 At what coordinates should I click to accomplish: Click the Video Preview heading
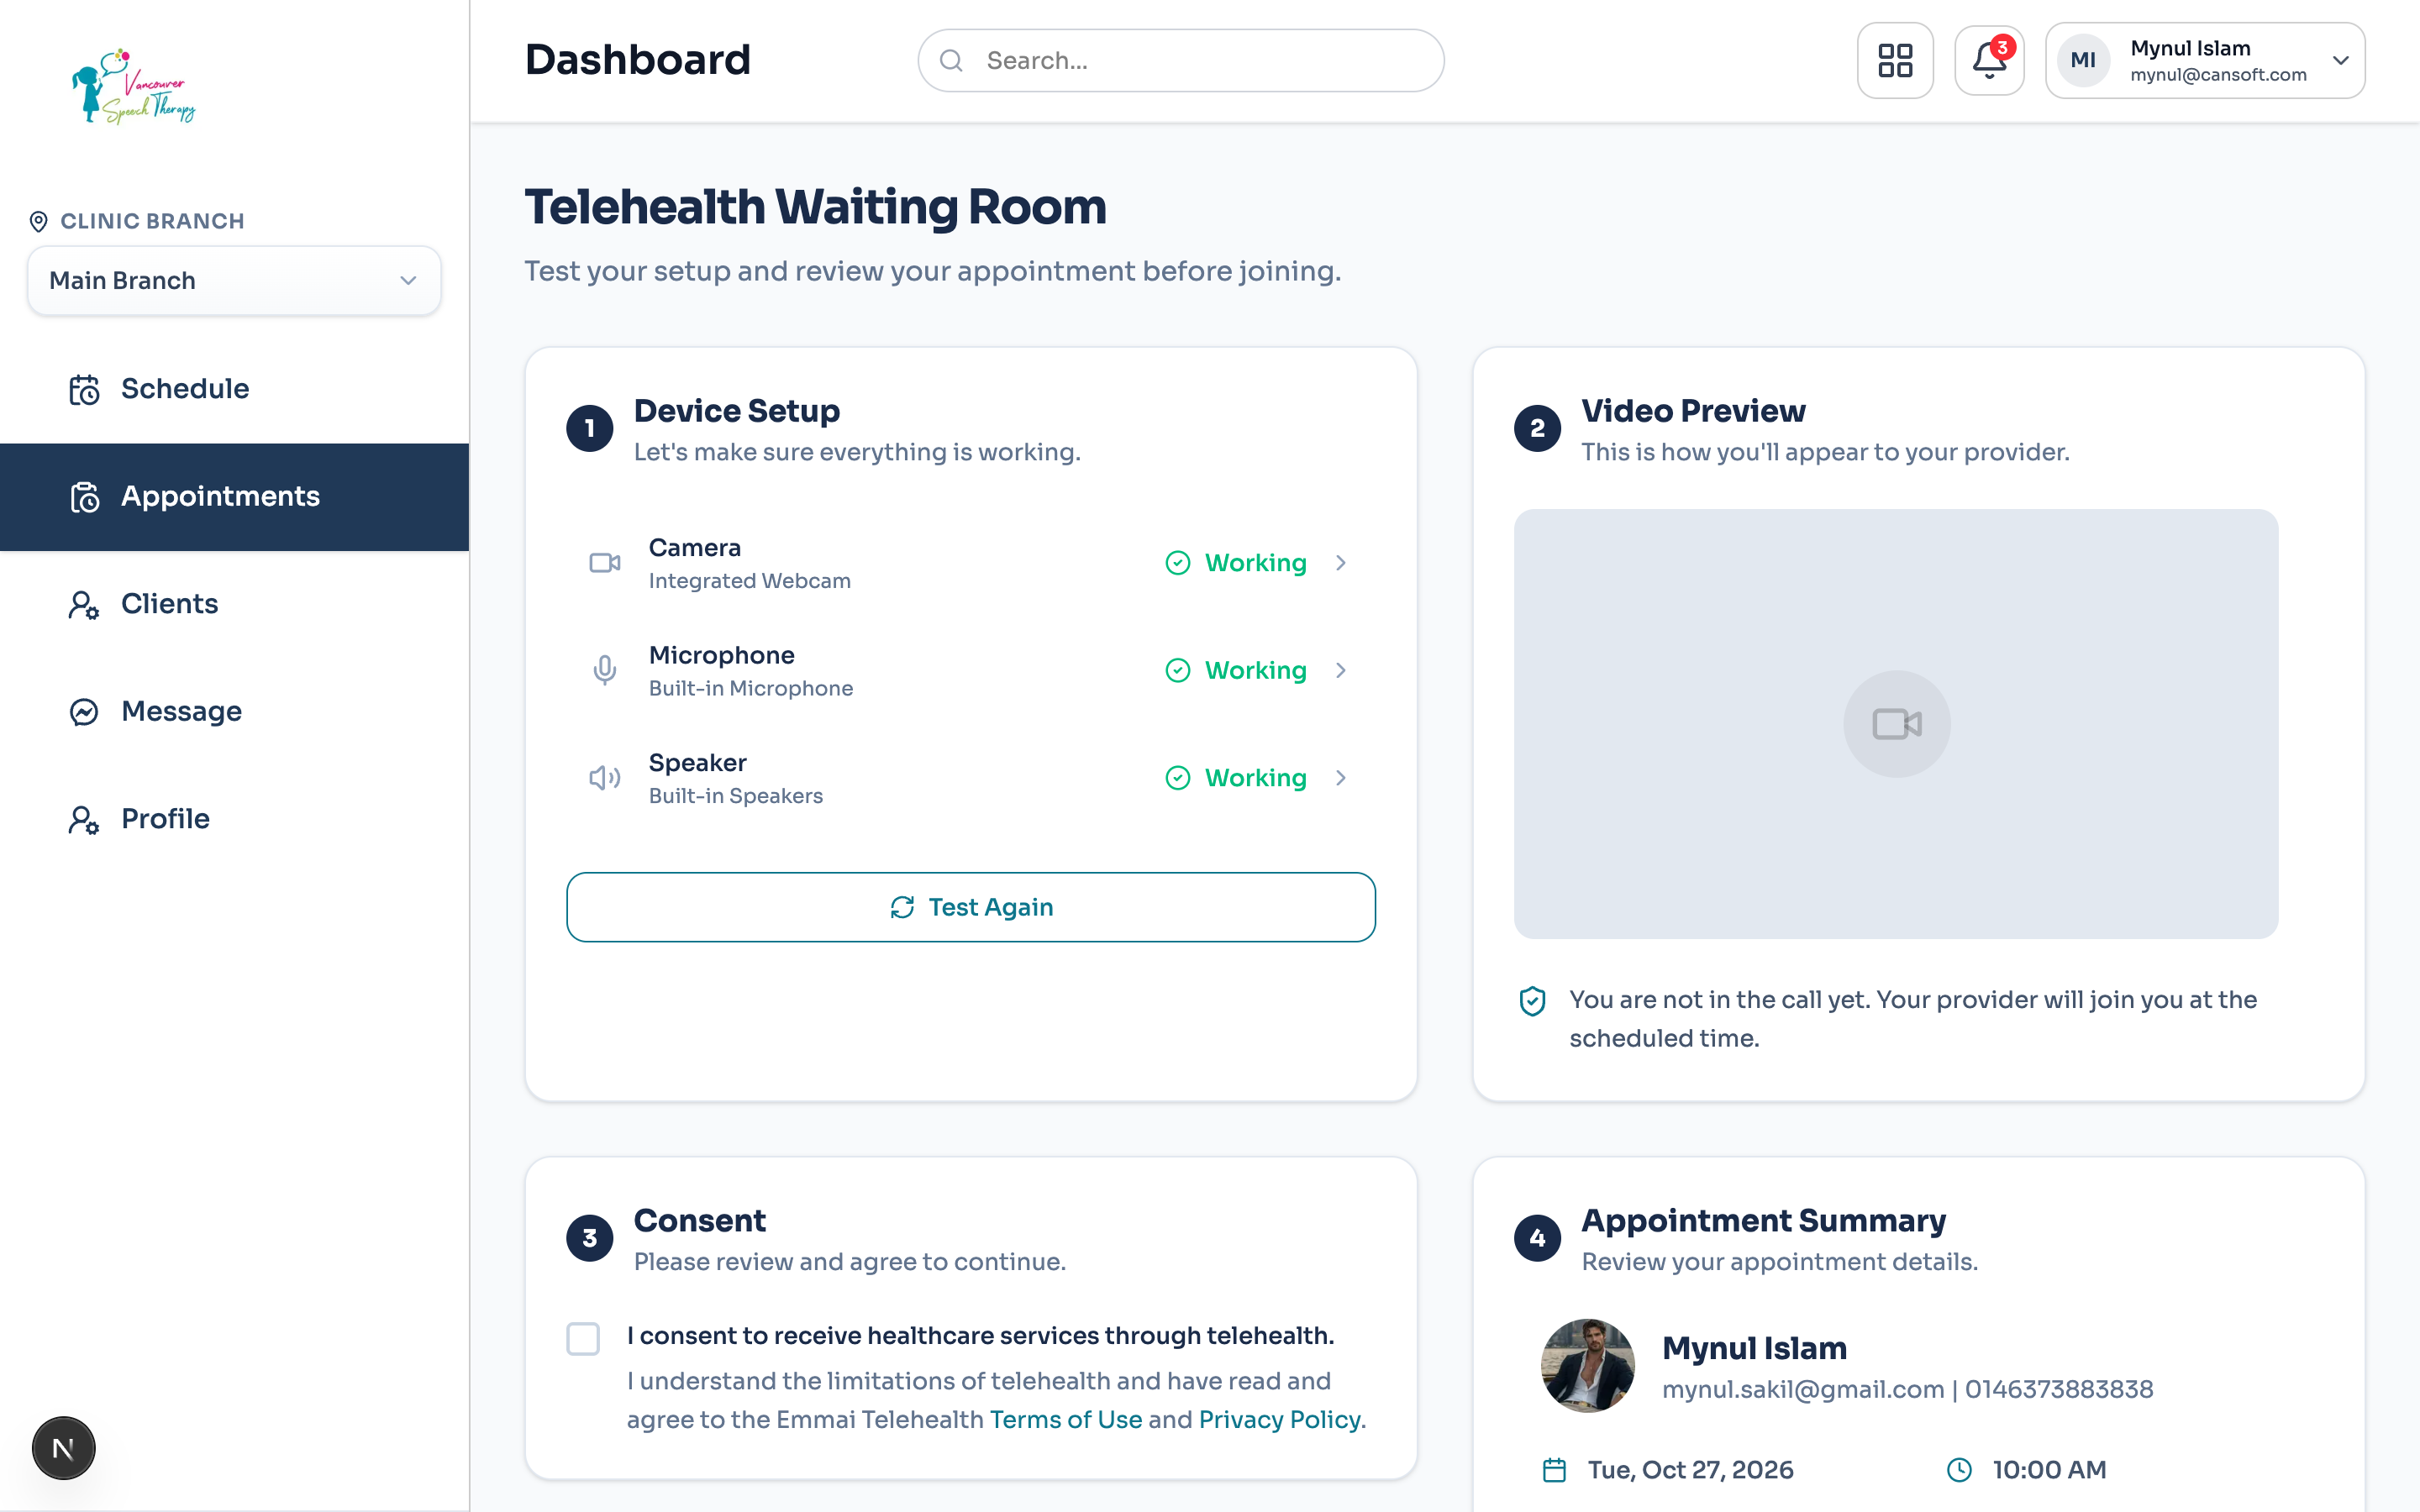(x=1693, y=411)
